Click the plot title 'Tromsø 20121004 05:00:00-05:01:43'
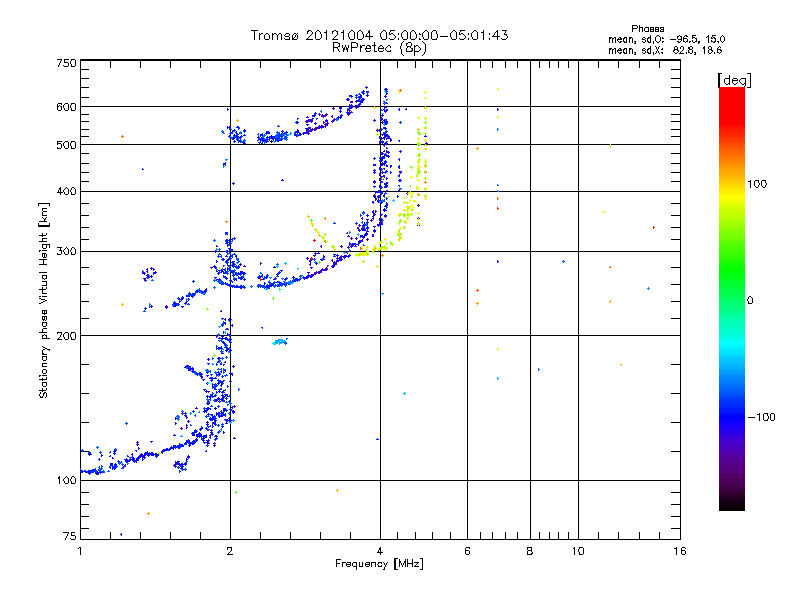 379,35
